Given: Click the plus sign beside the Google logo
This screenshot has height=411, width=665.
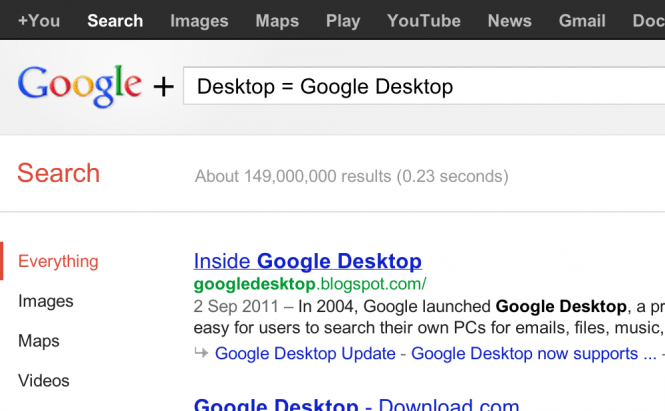Looking at the screenshot, I should [163, 88].
